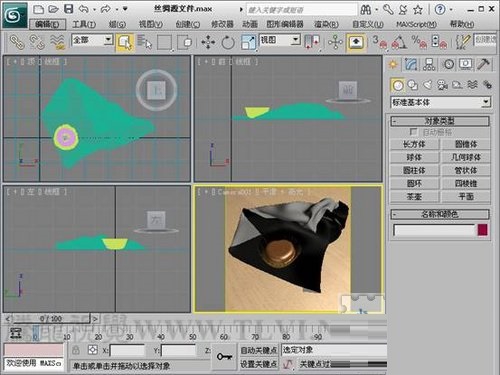Click the 长方体 box button

pyautogui.click(x=415, y=144)
